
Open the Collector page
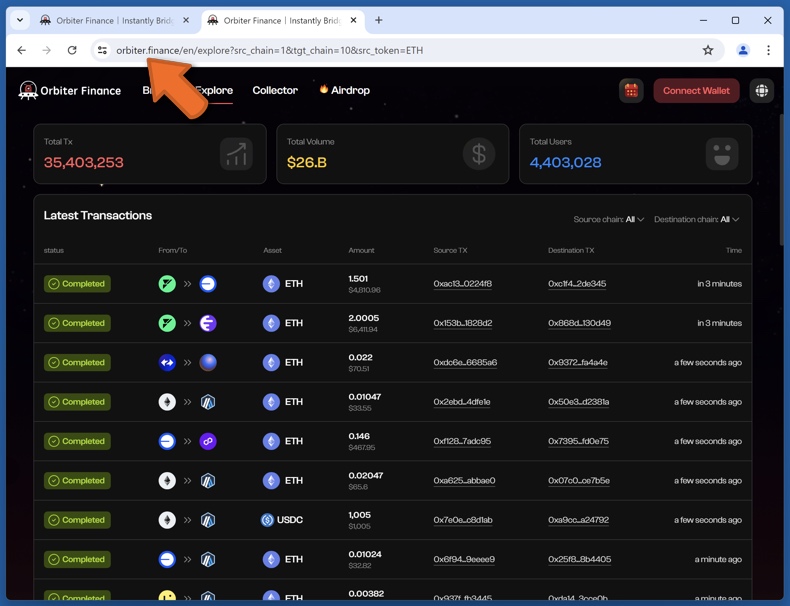(275, 91)
